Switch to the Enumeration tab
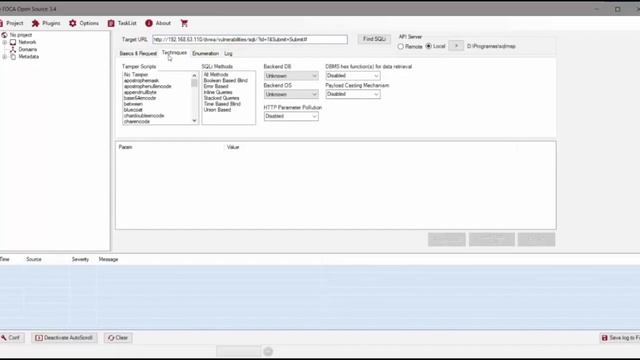The width and height of the screenshot is (640, 360). point(205,53)
